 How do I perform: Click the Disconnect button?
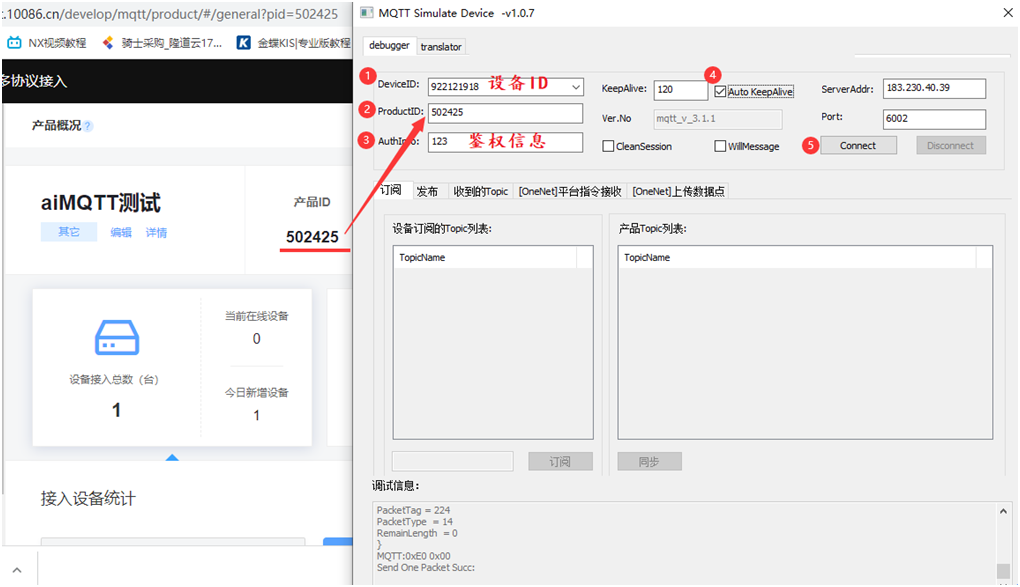click(950, 146)
